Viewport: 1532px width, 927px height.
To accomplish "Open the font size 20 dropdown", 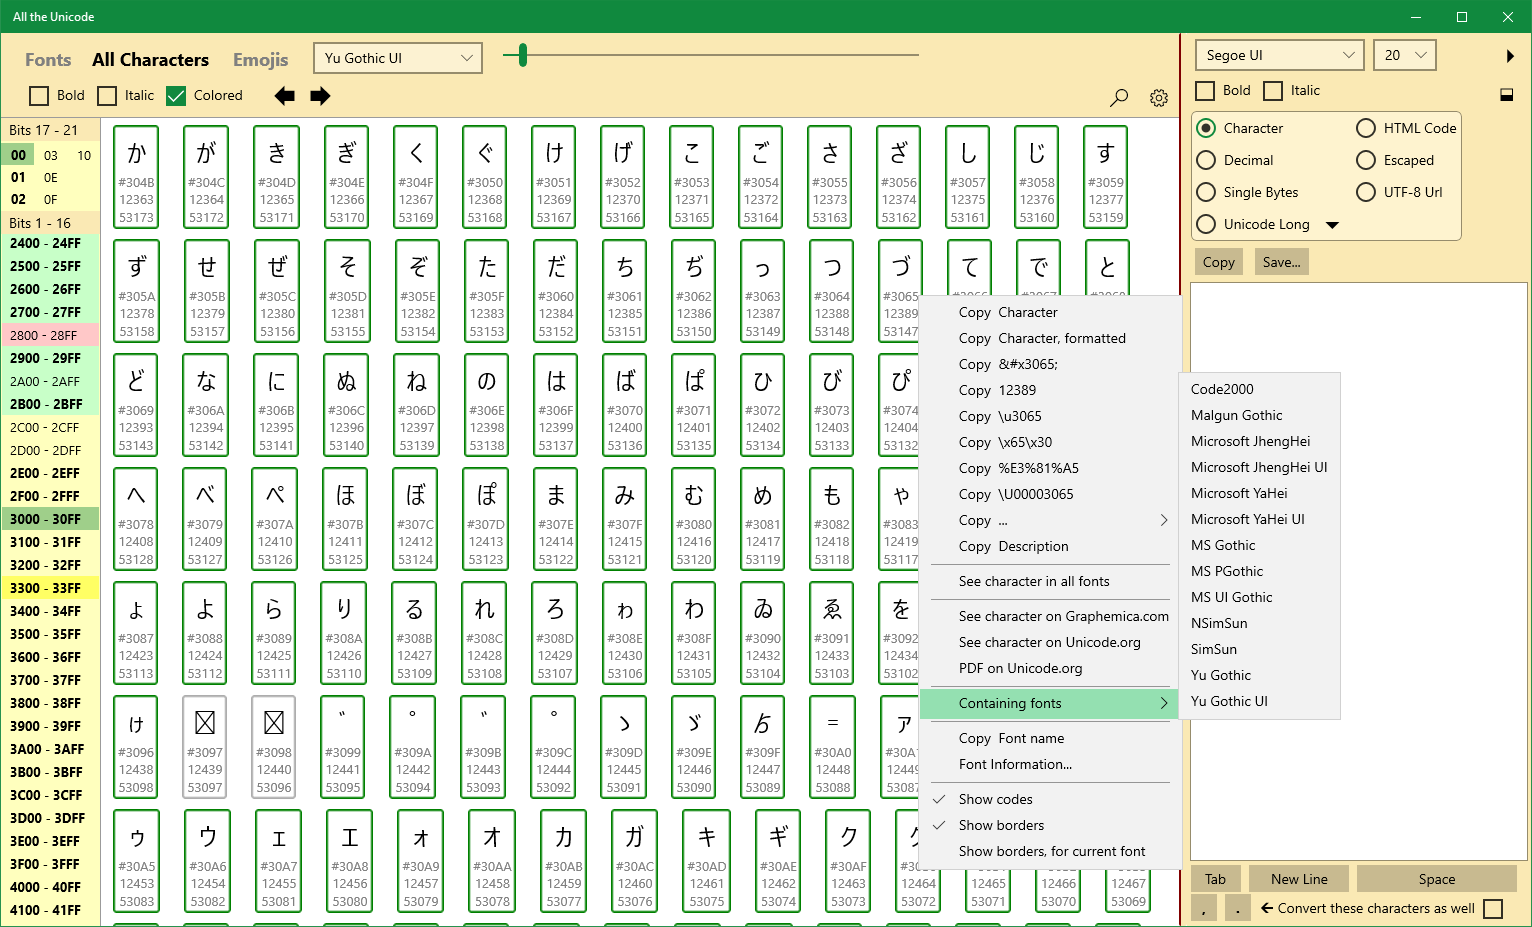I will tap(1404, 55).
